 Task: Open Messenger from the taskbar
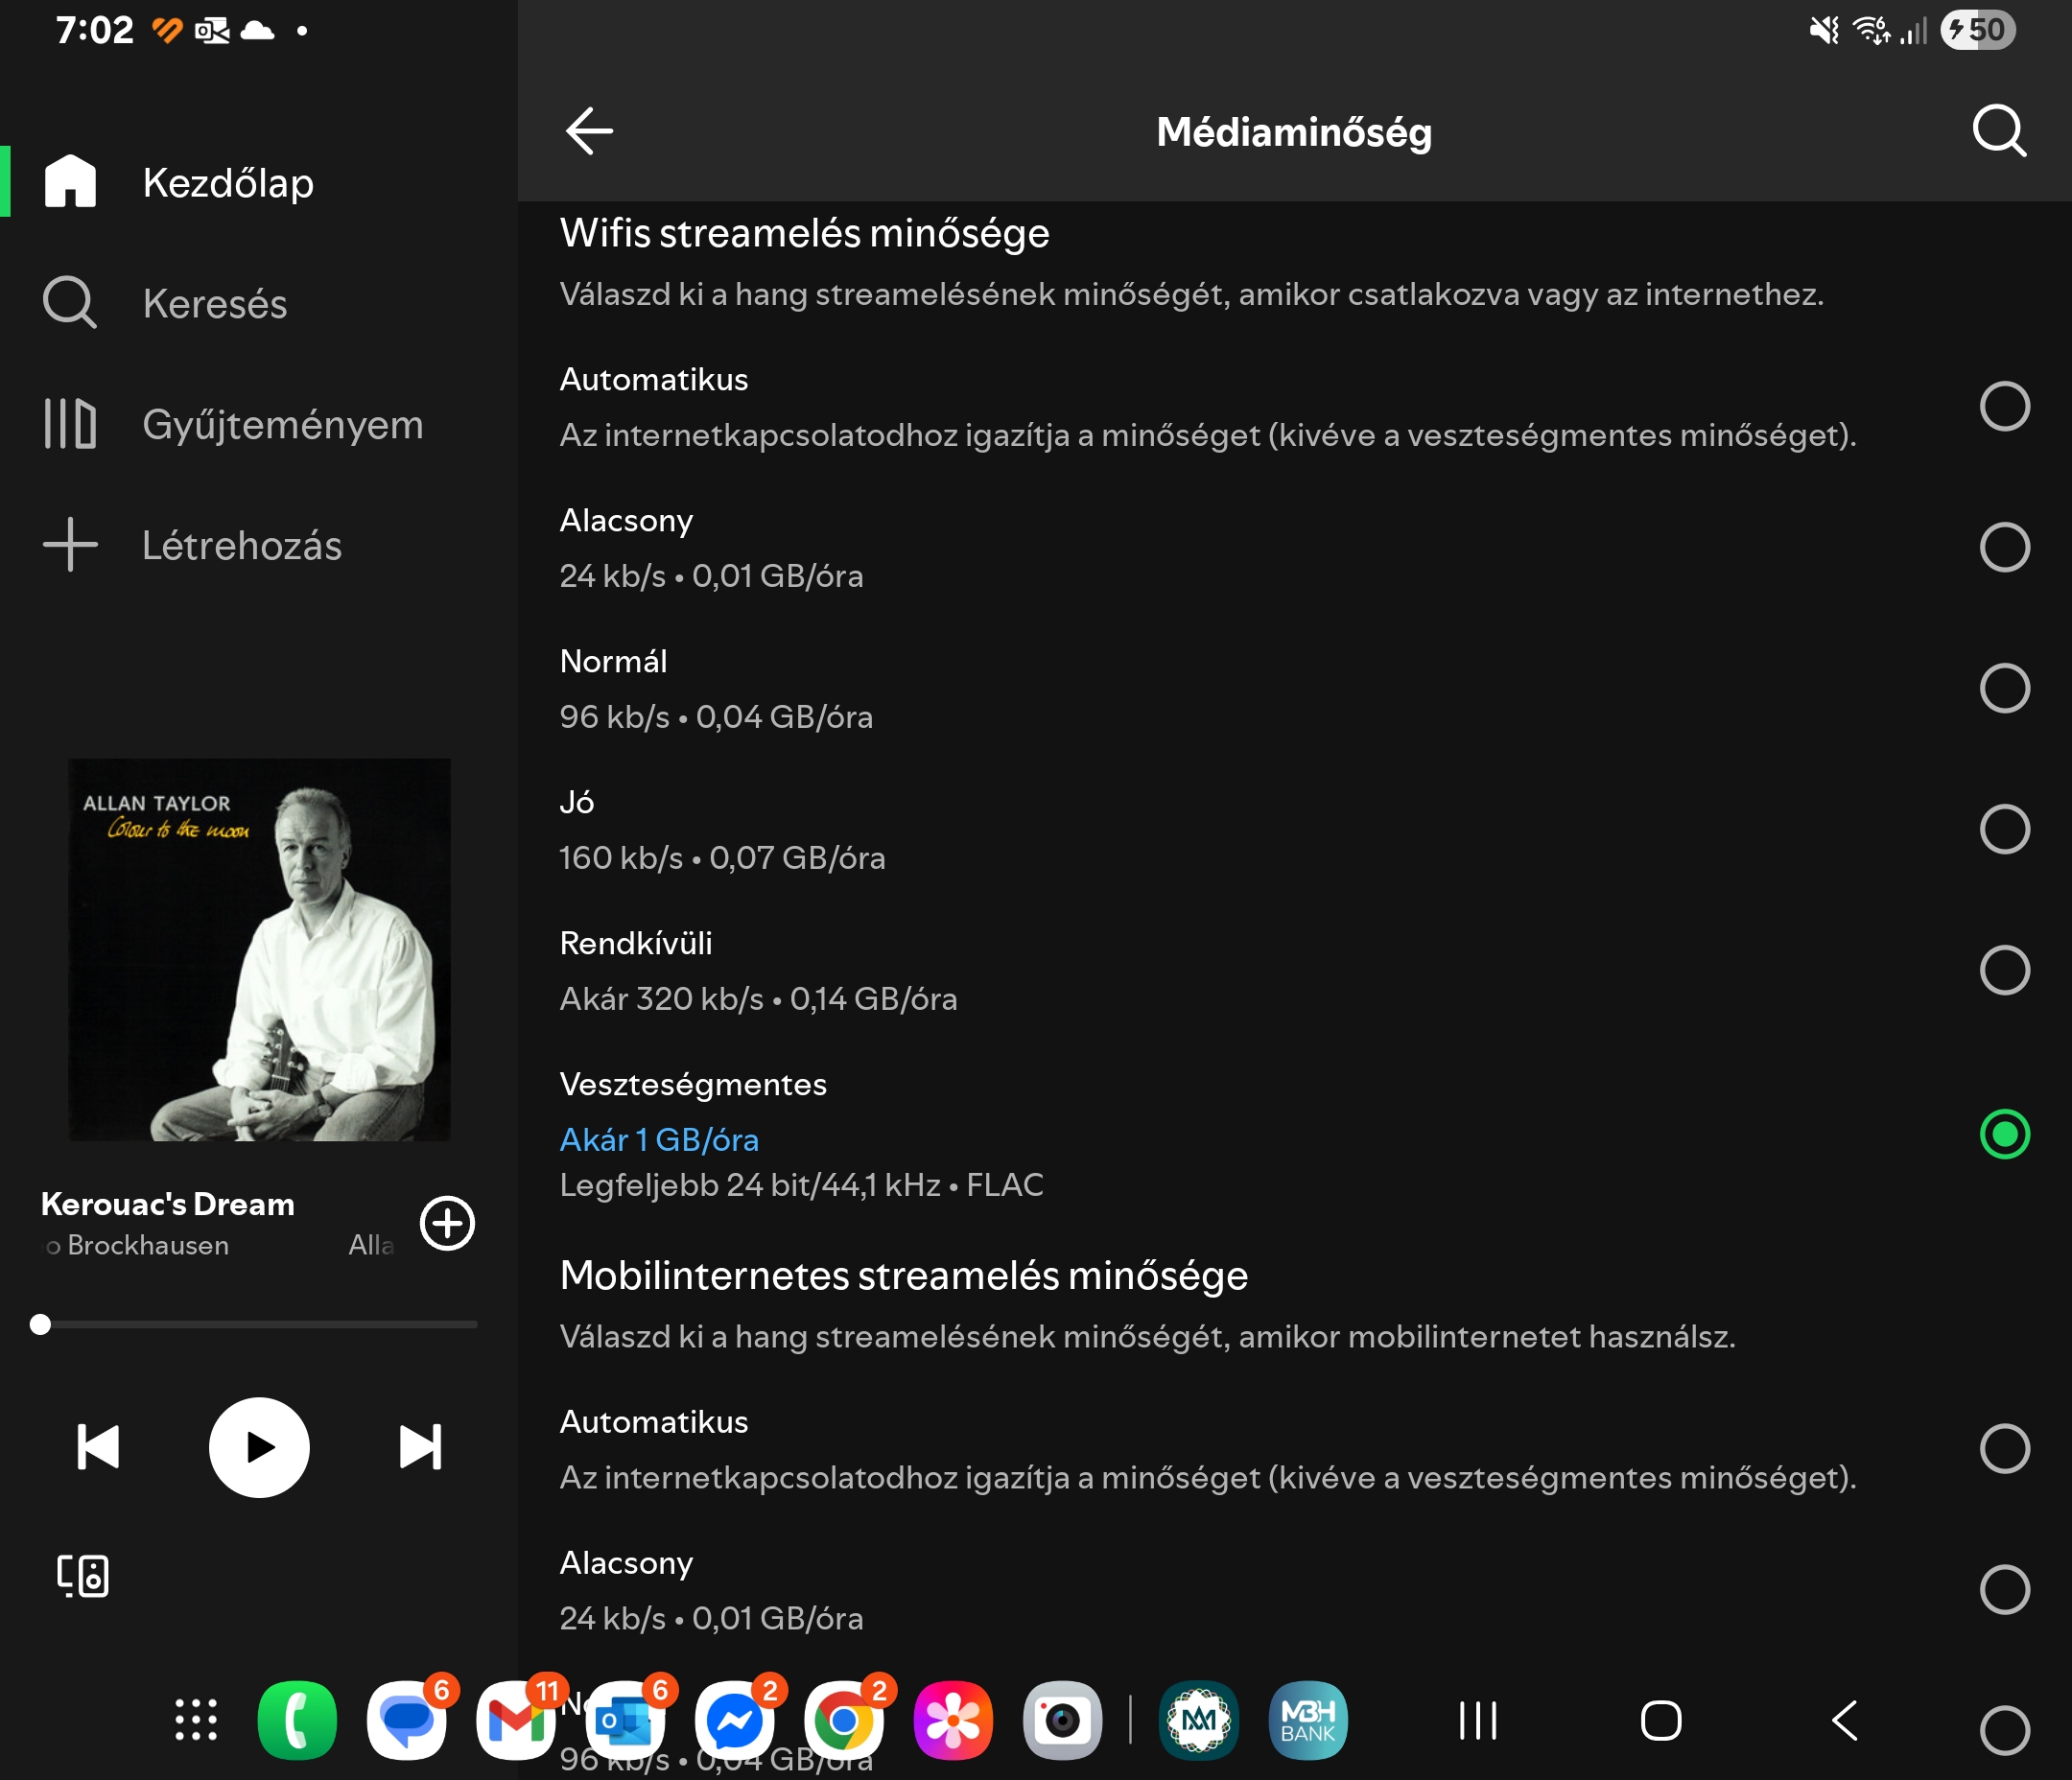(734, 1721)
